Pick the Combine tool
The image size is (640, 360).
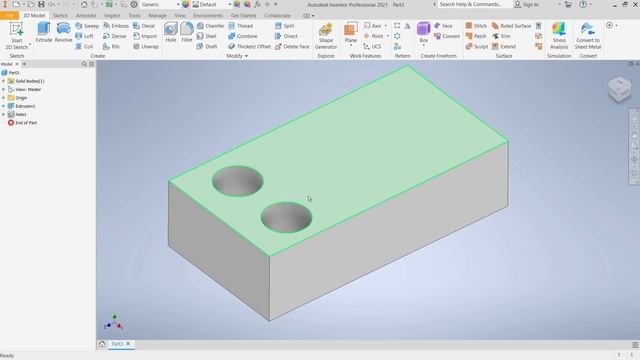243,36
